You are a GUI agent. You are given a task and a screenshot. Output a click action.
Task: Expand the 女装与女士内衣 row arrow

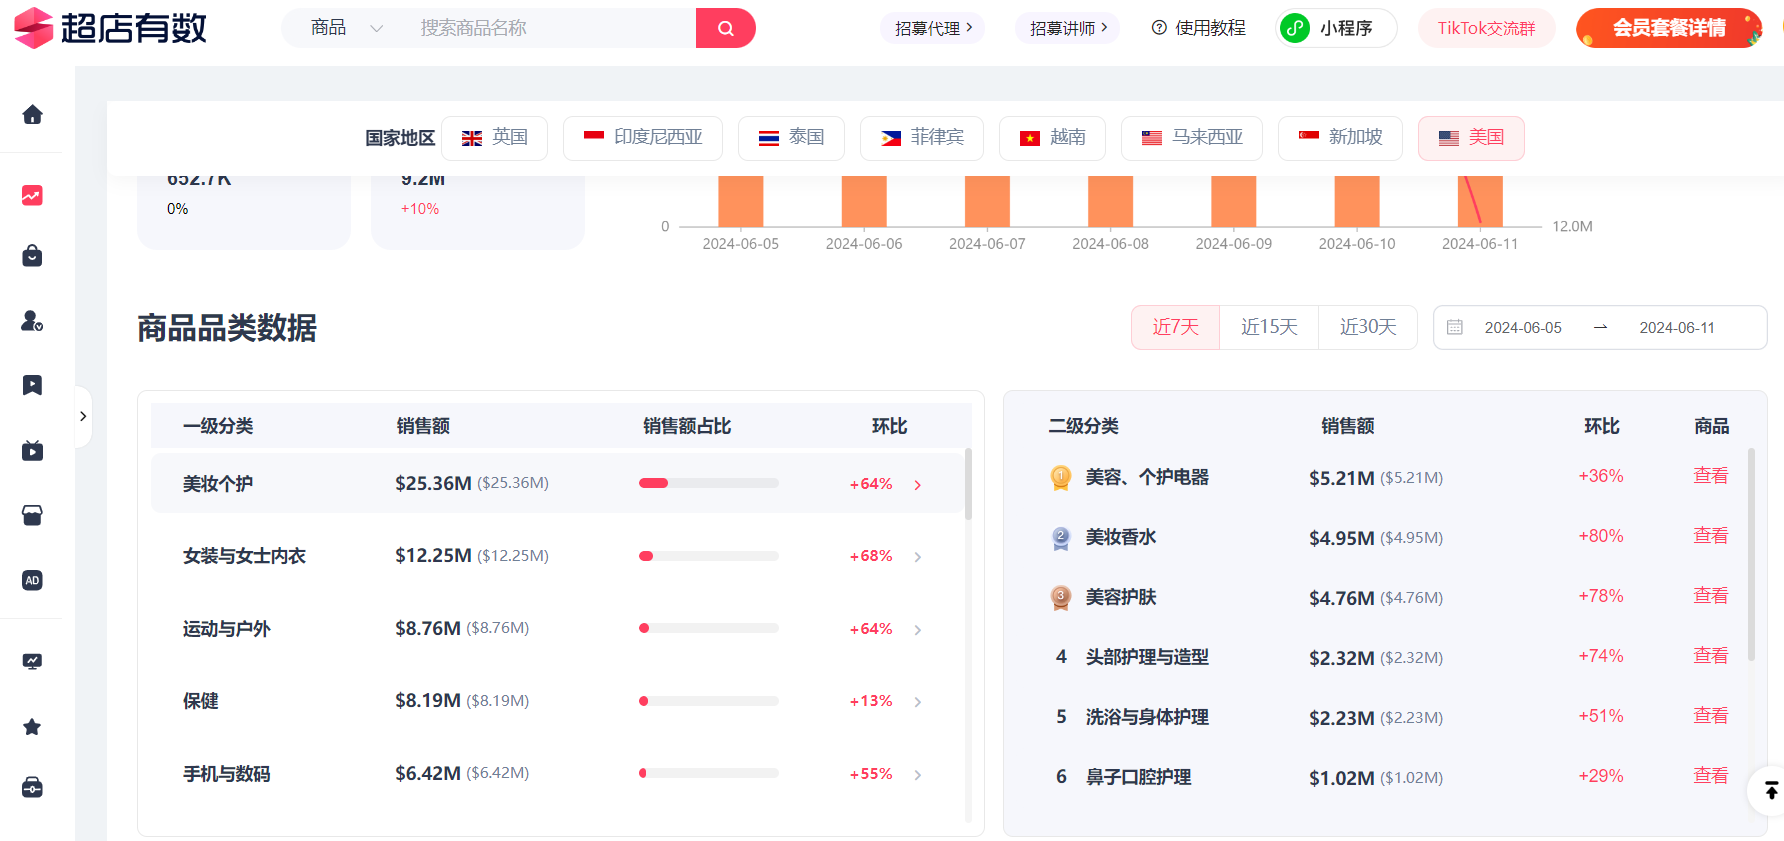918,557
